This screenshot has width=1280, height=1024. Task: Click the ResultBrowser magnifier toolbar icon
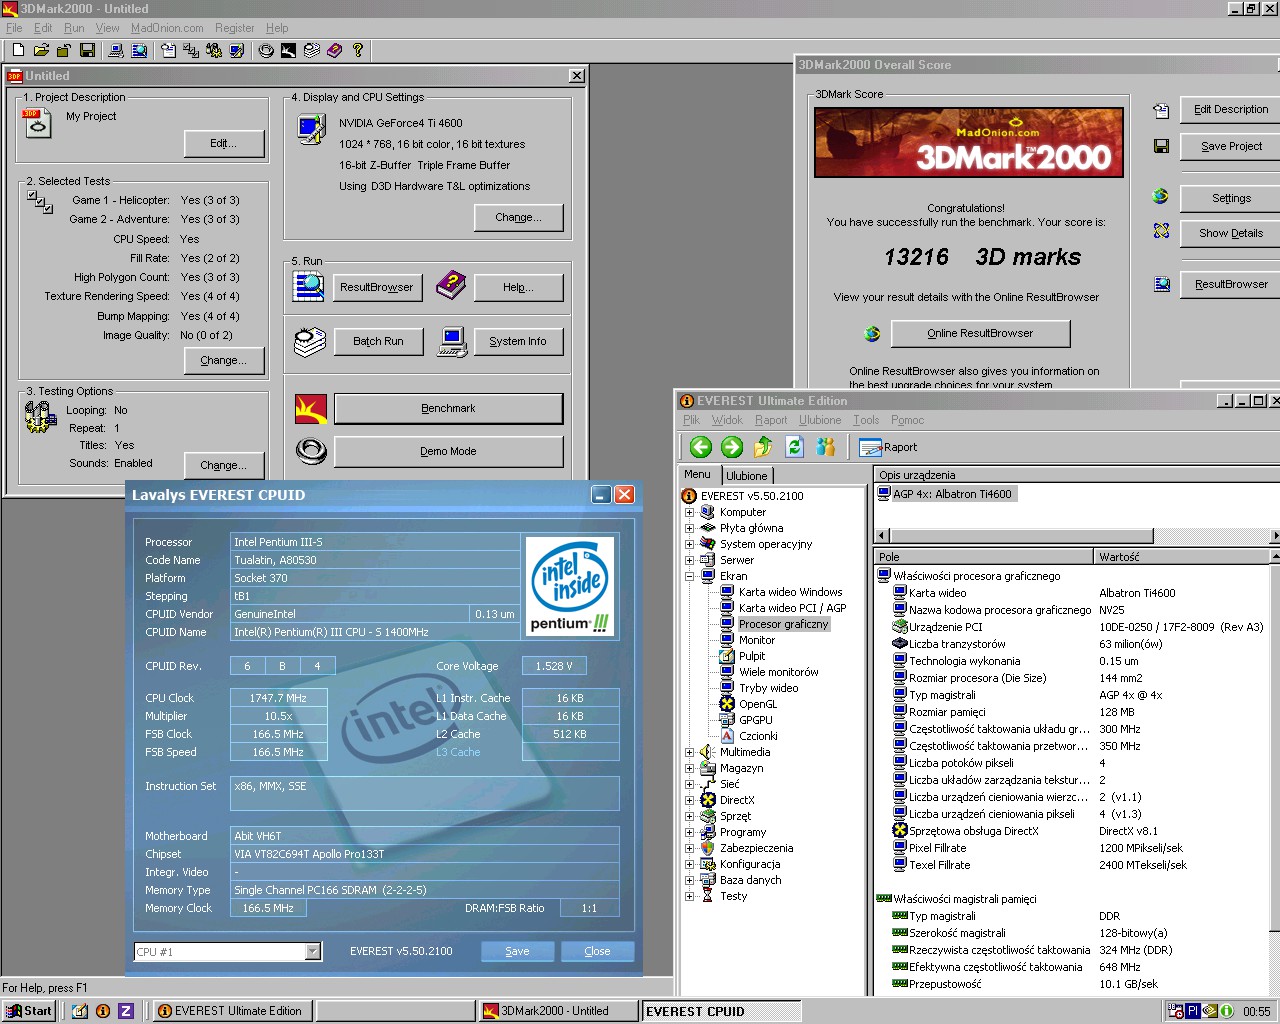(x=139, y=50)
